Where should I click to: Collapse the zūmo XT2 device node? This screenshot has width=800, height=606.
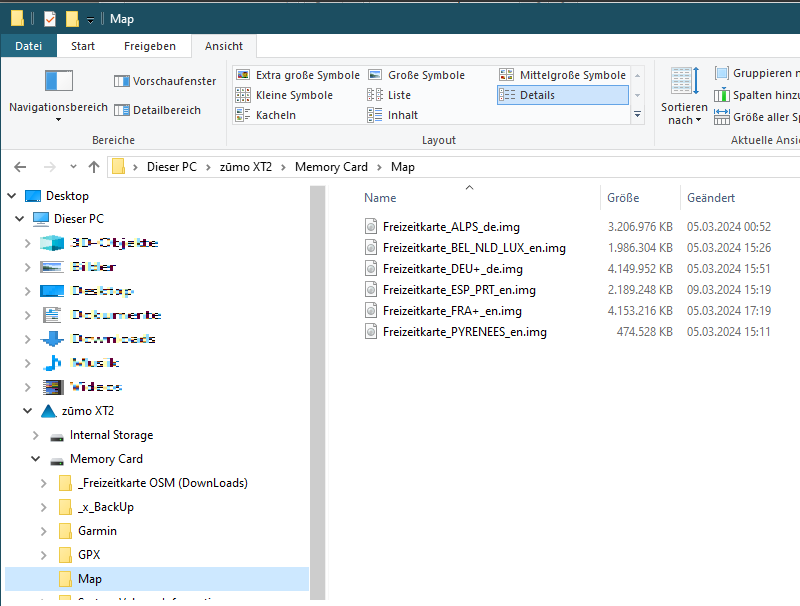tap(28, 411)
